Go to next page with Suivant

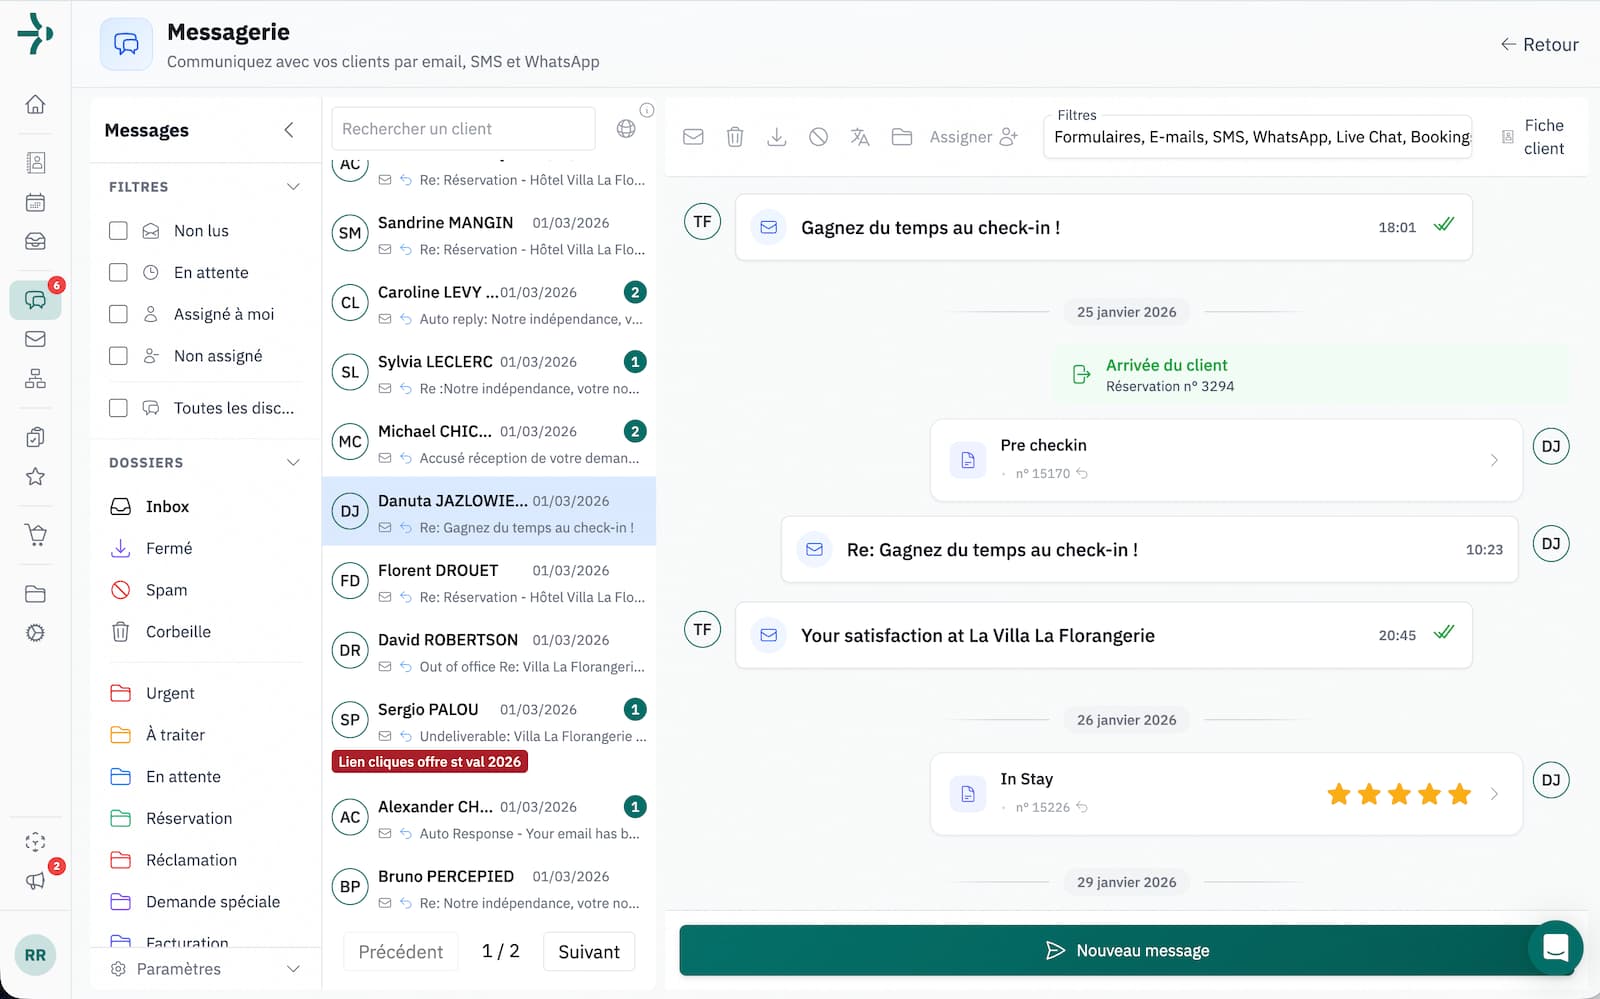tap(589, 951)
